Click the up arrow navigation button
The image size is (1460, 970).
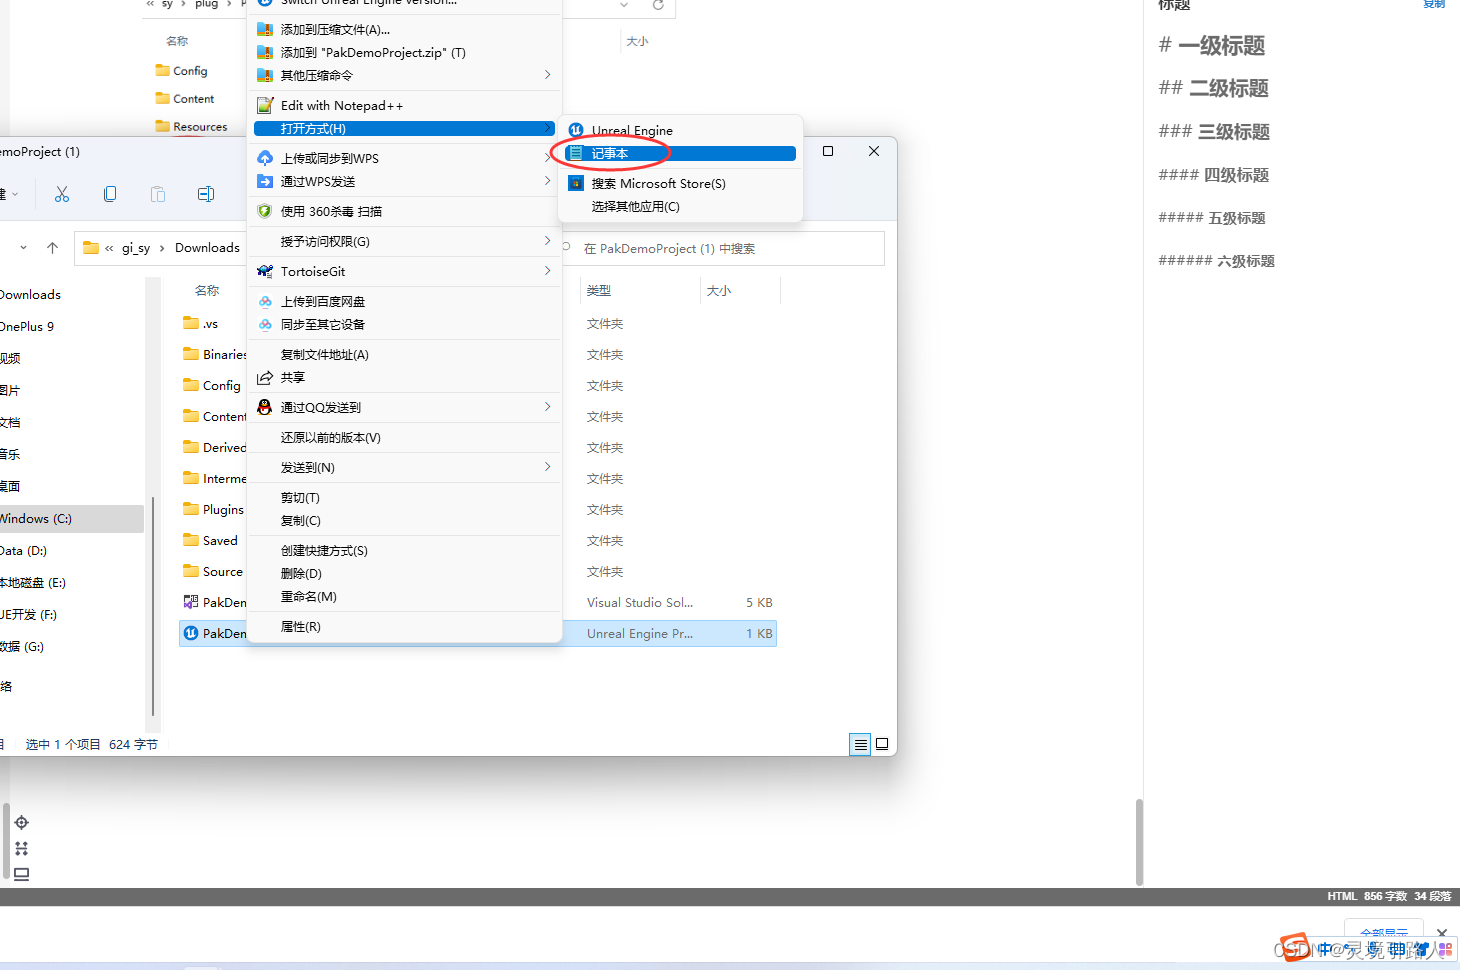coord(53,248)
